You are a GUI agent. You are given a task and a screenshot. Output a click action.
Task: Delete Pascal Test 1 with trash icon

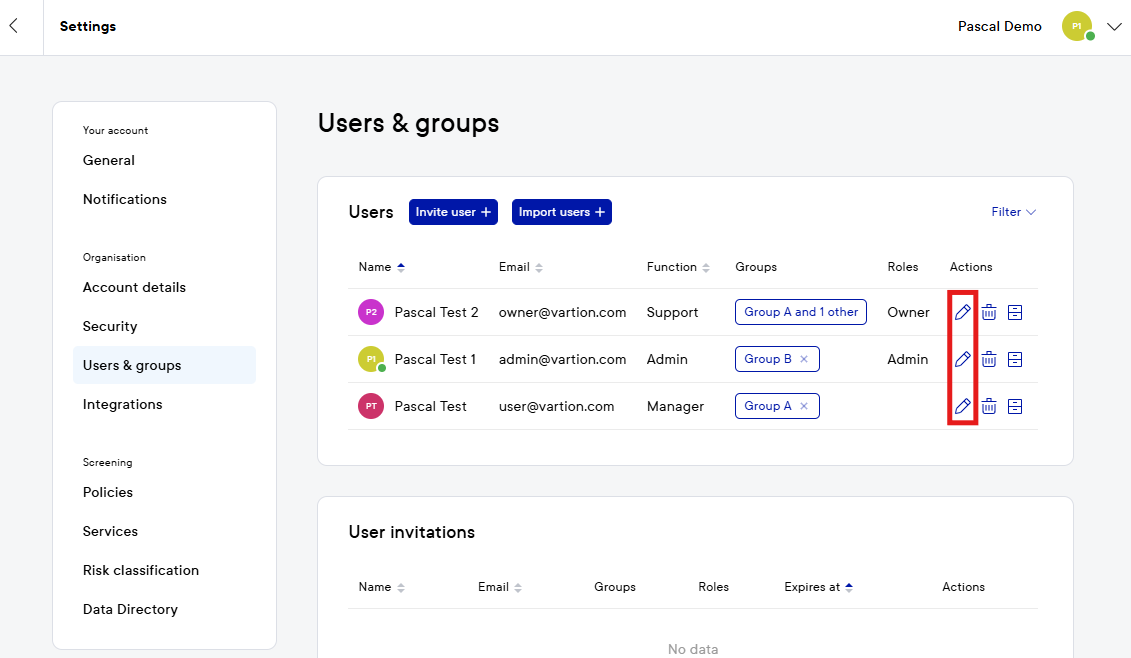[989, 359]
